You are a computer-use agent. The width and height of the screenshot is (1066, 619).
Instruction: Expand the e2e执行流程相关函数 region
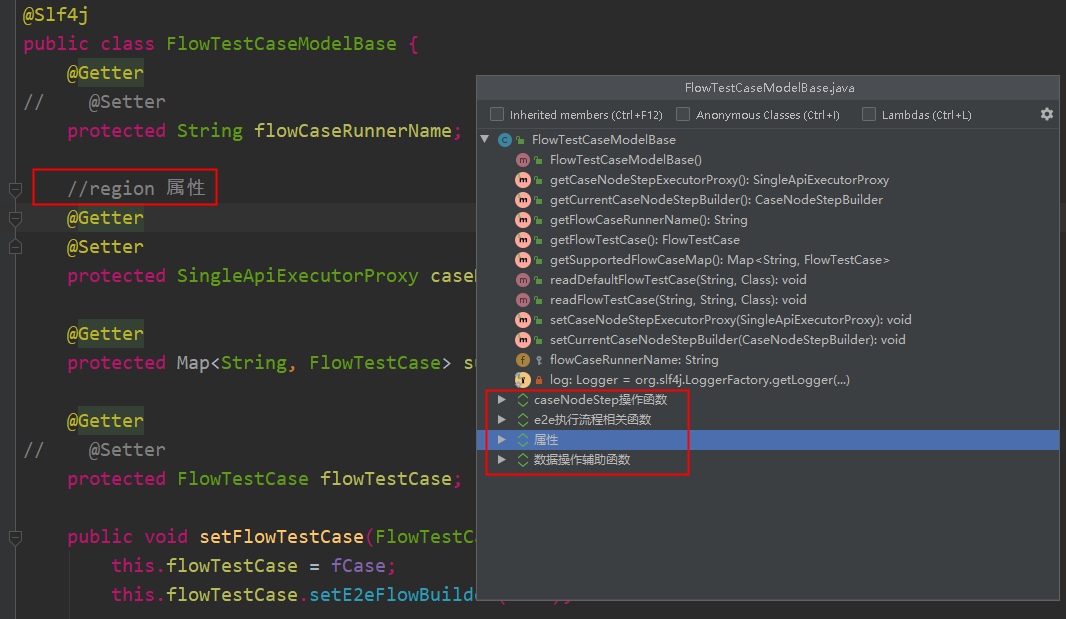coord(502,419)
